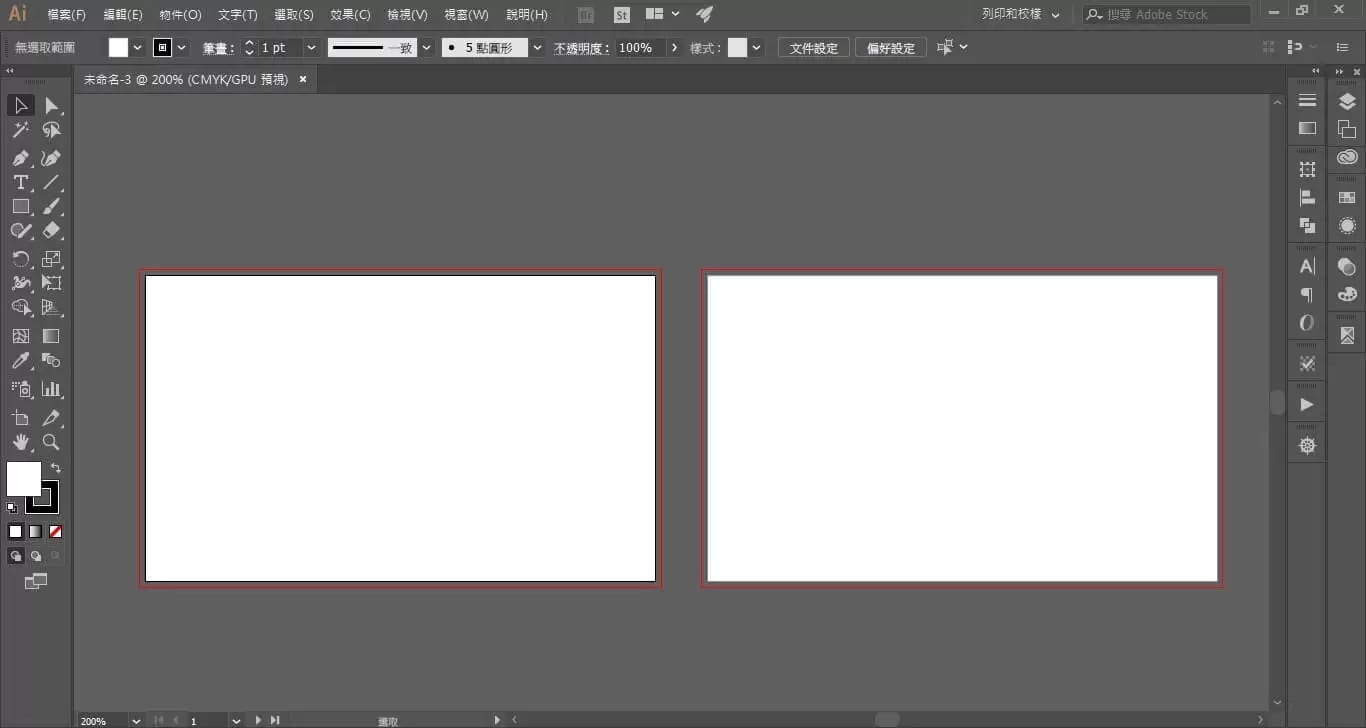The width and height of the screenshot is (1366, 728).
Task: Click the 偏好設定 button
Action: (x=891, y=48)
